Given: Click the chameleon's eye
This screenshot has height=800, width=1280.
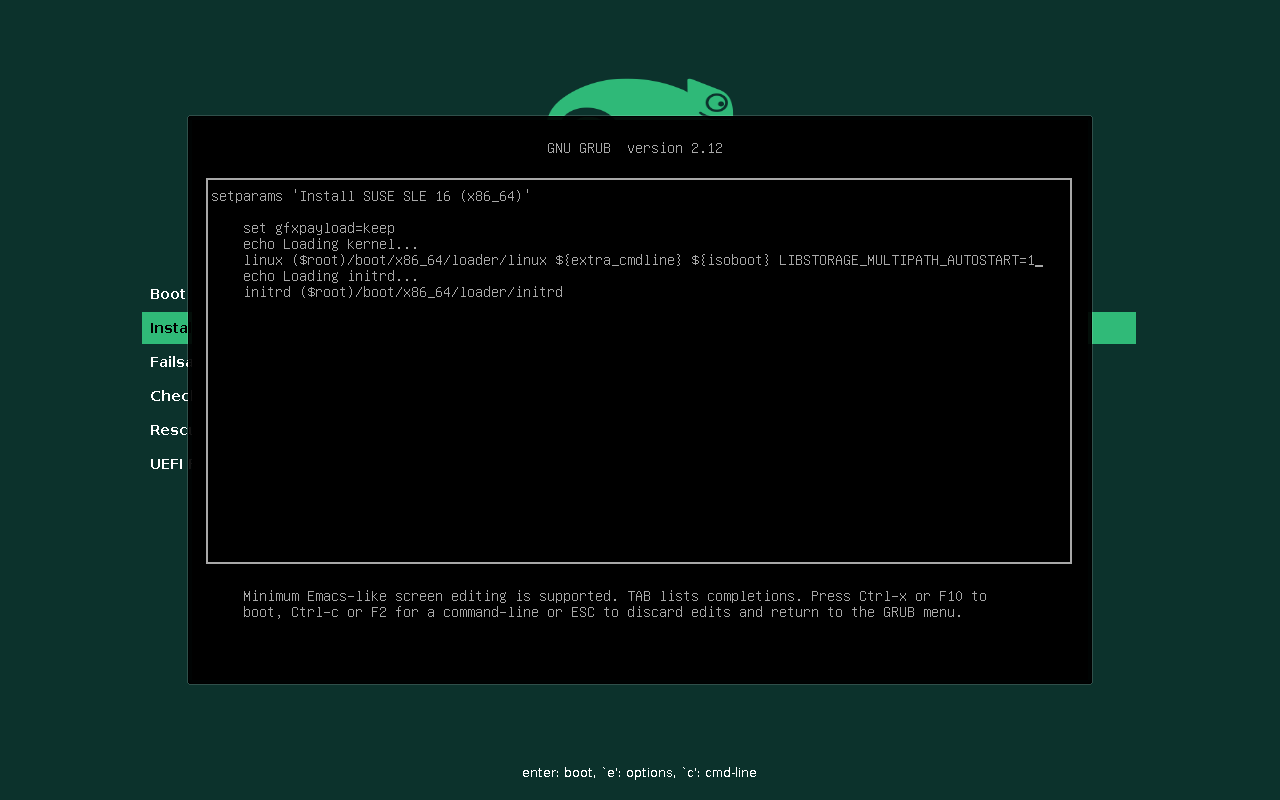Looking at the screenshot, I should coord(717,103).
